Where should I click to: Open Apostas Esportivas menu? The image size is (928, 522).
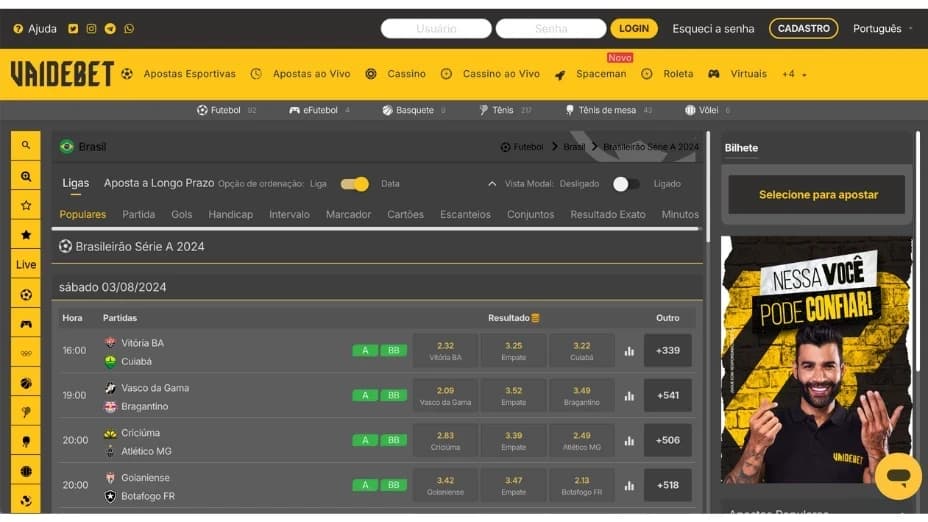click(x=189, y=74)
